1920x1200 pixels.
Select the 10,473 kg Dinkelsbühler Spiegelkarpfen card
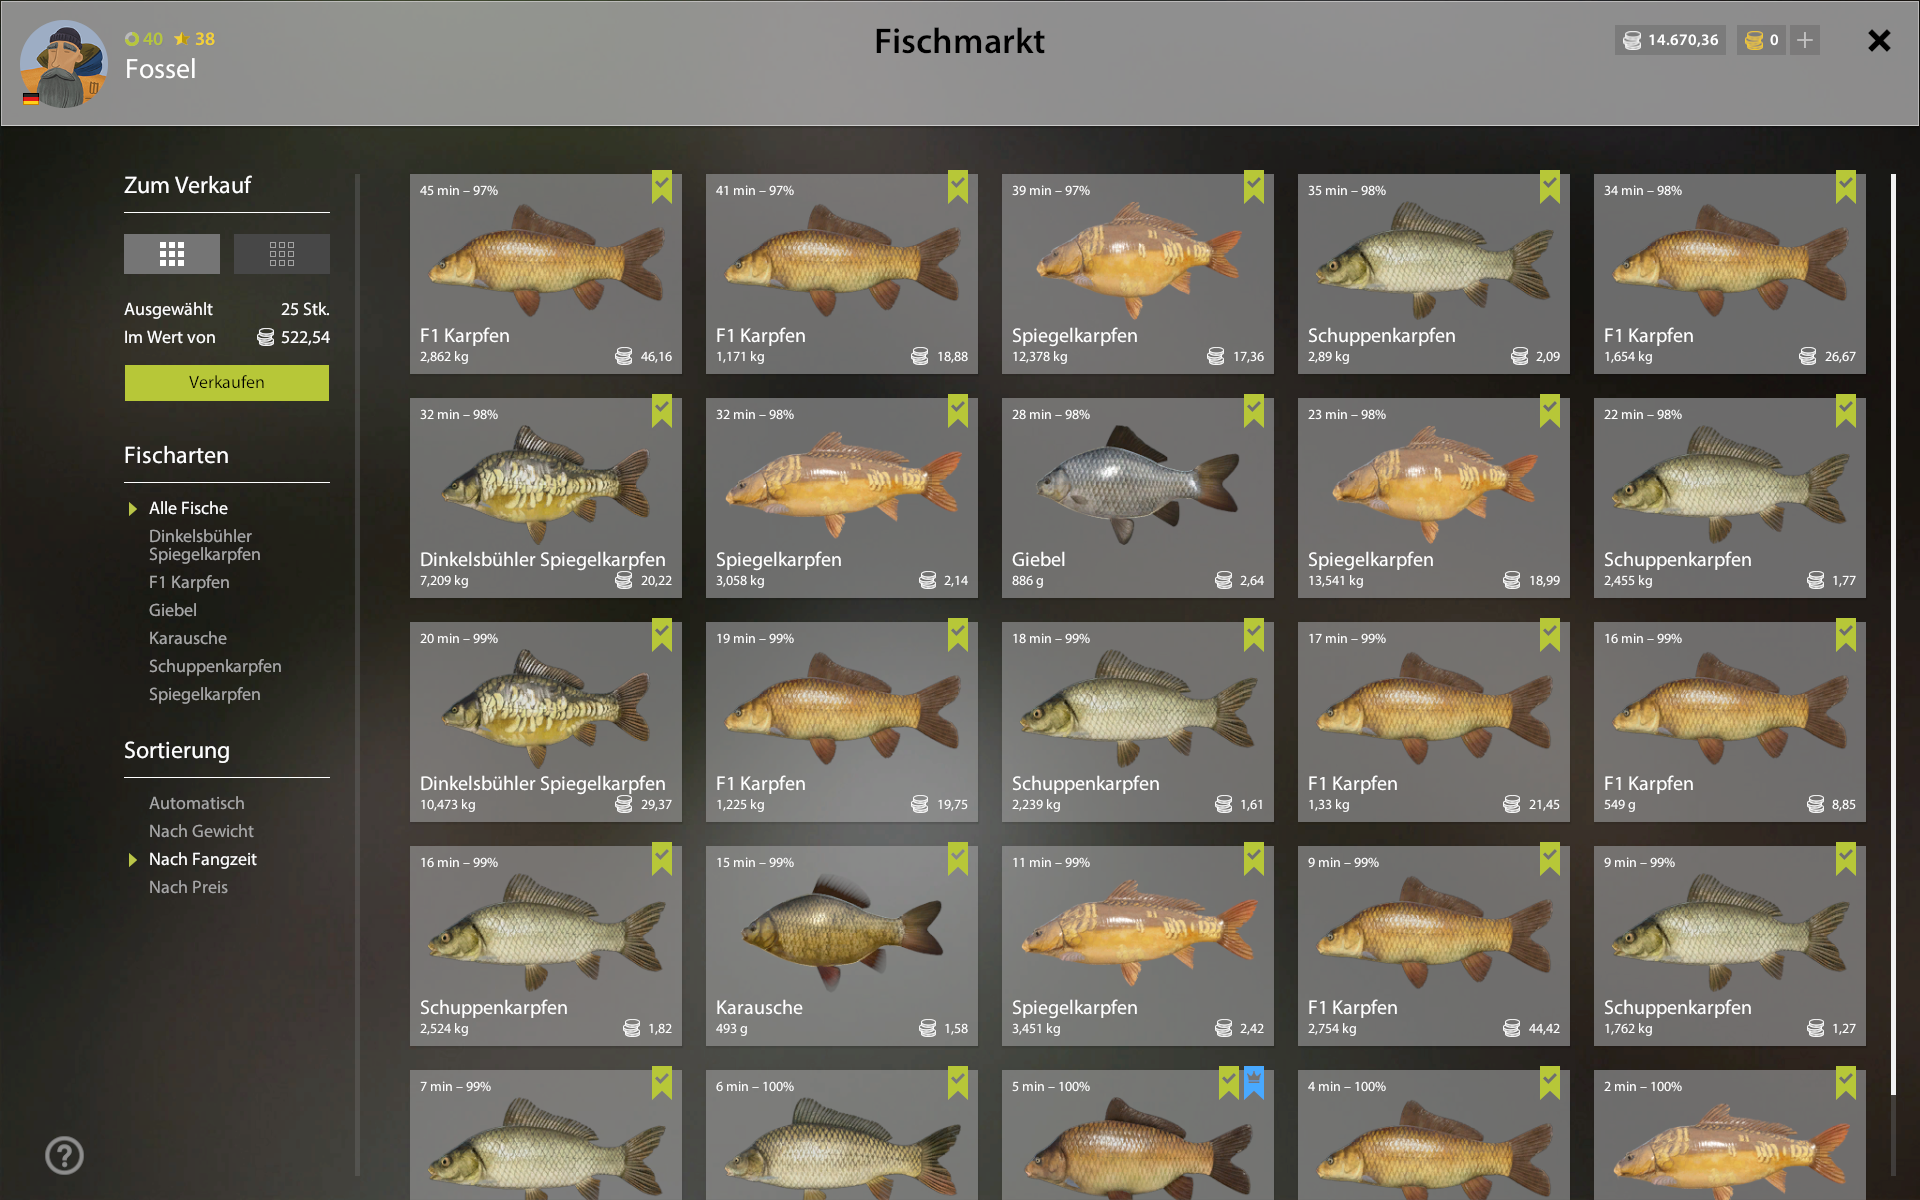[546, 722]
